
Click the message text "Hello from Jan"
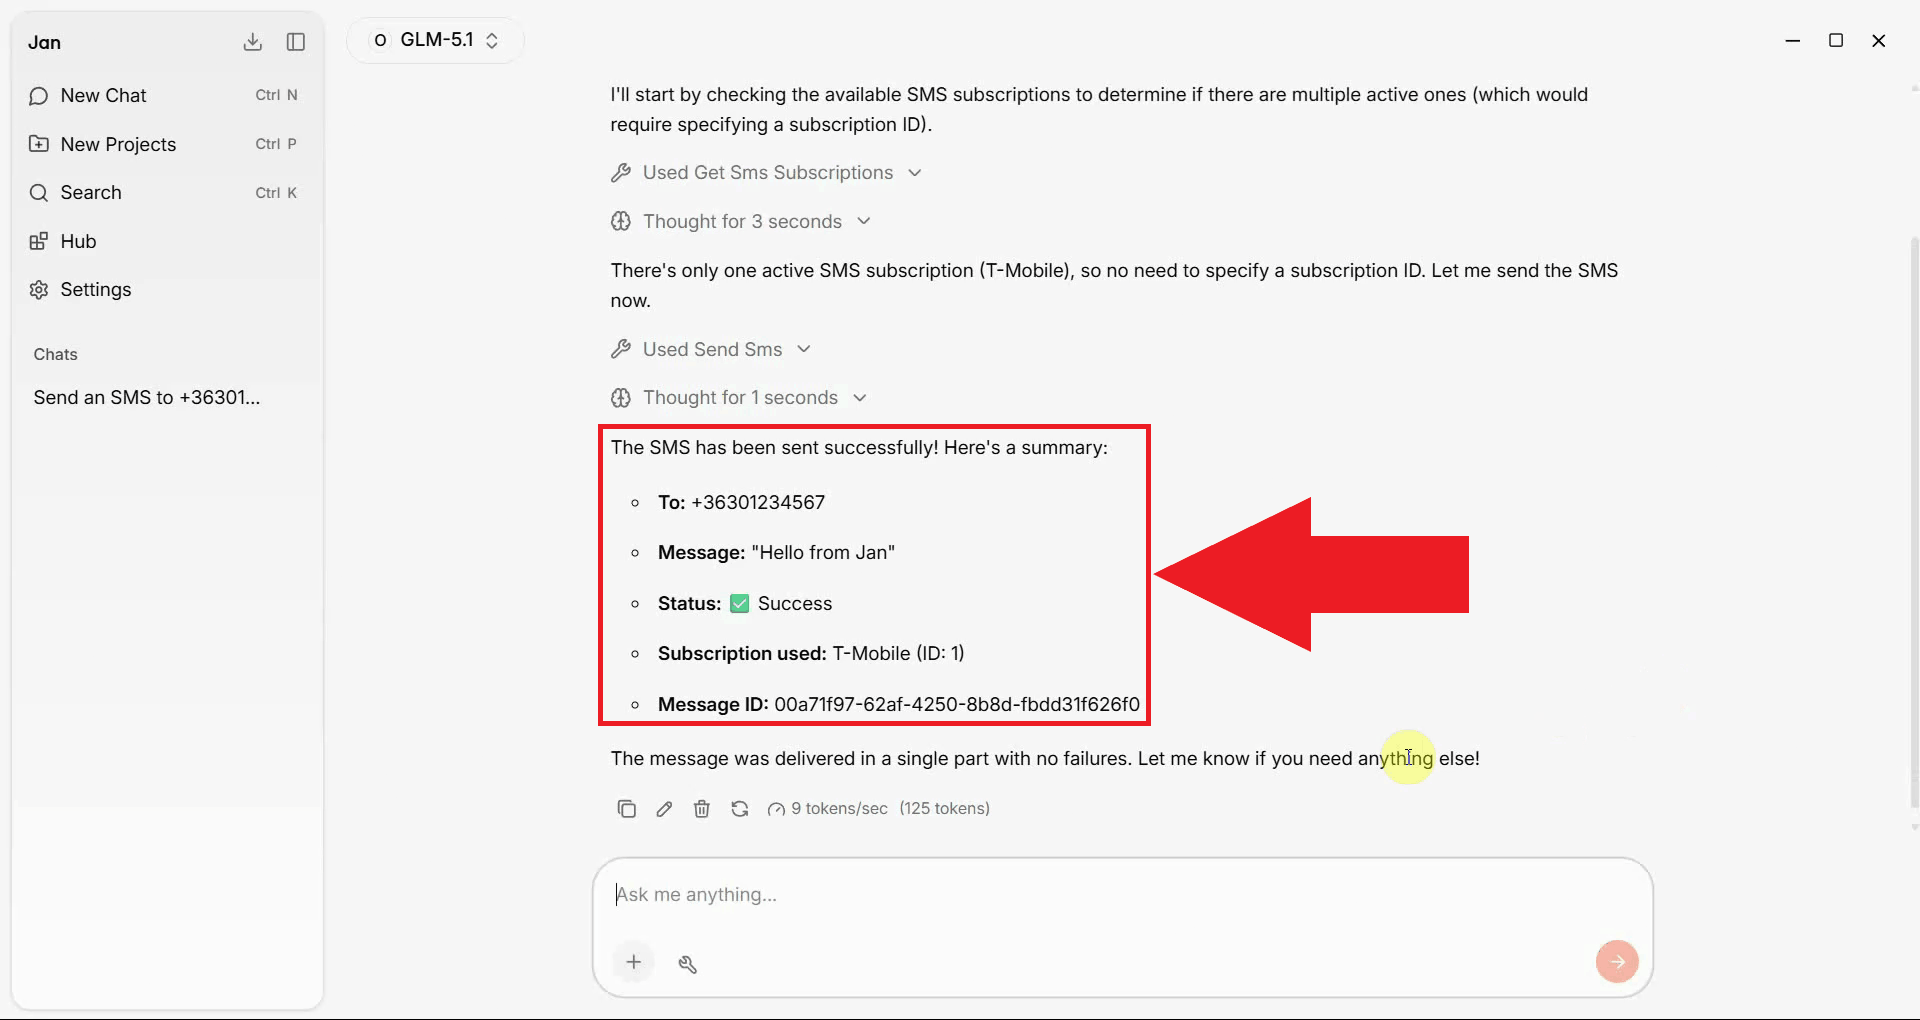[x=823, y=552]
